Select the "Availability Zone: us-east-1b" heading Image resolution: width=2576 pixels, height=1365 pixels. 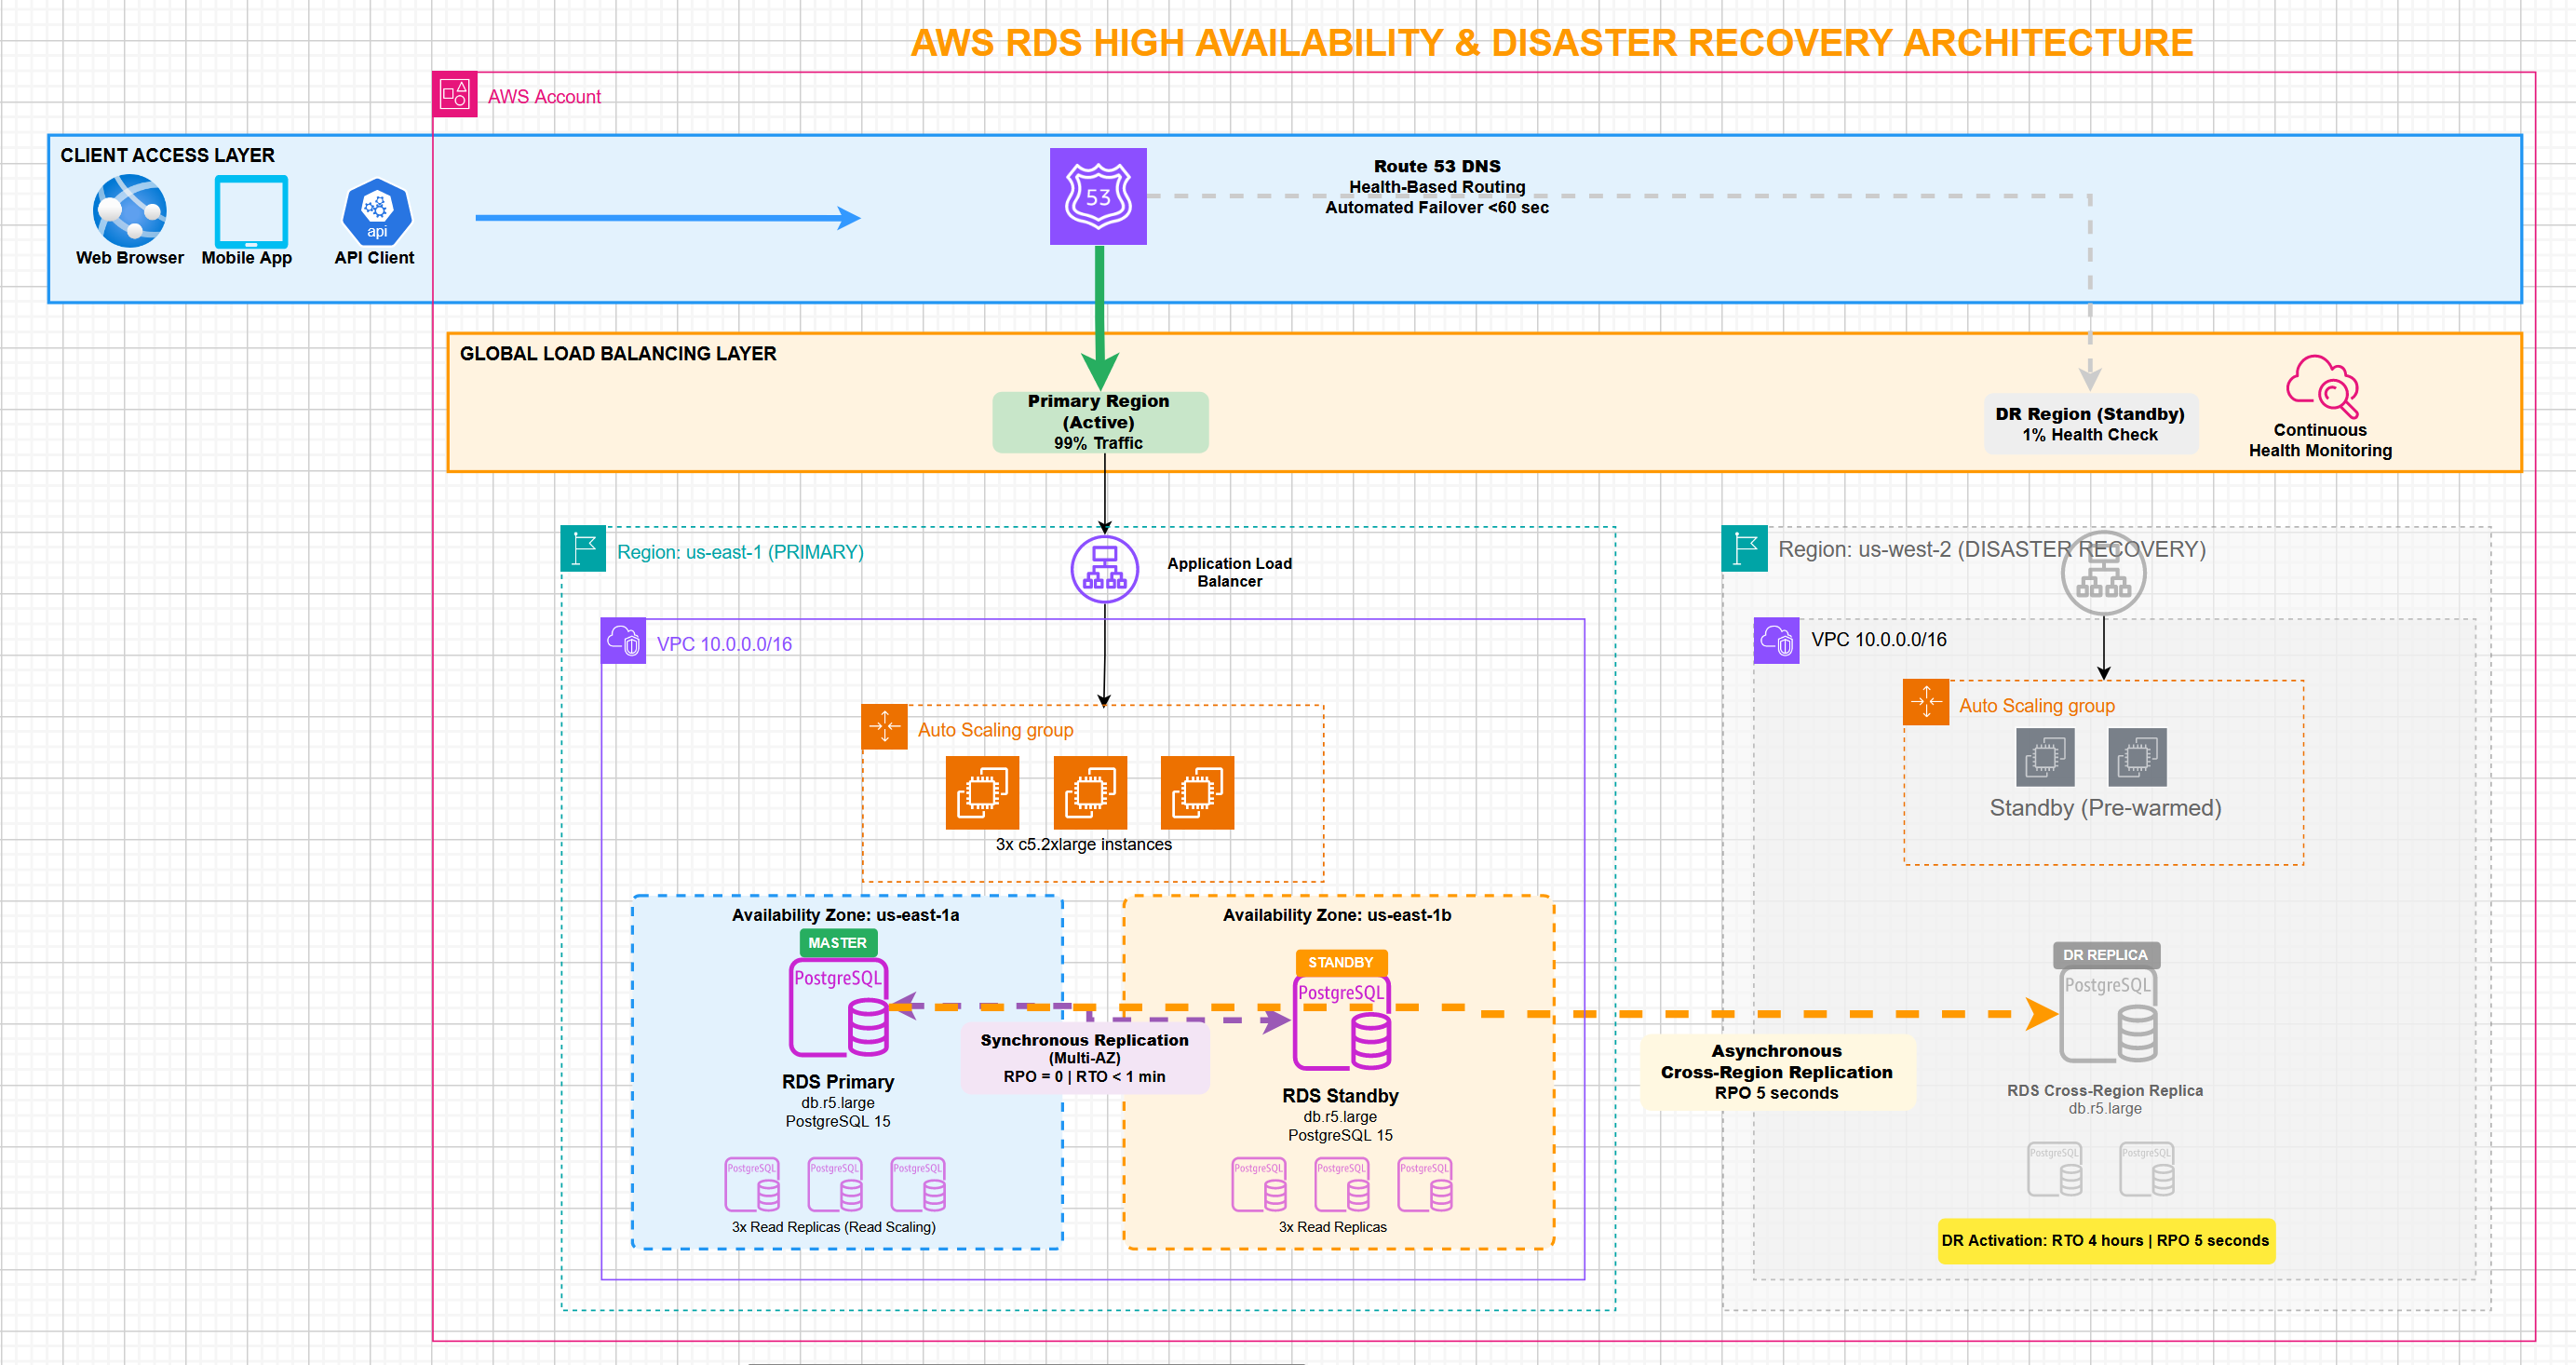click(x=1337, y=915)
